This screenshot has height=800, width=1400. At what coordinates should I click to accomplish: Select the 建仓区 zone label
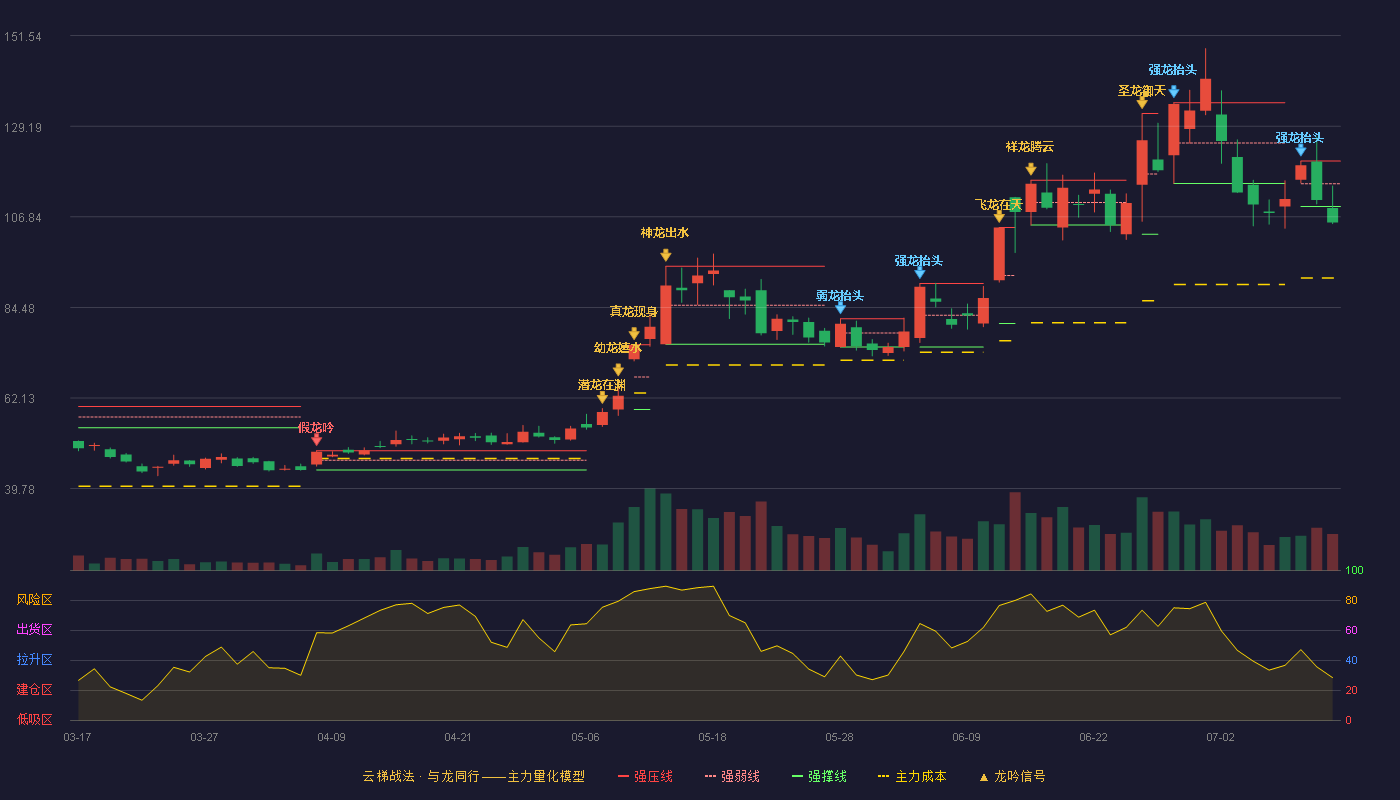[x=35, y=690]
